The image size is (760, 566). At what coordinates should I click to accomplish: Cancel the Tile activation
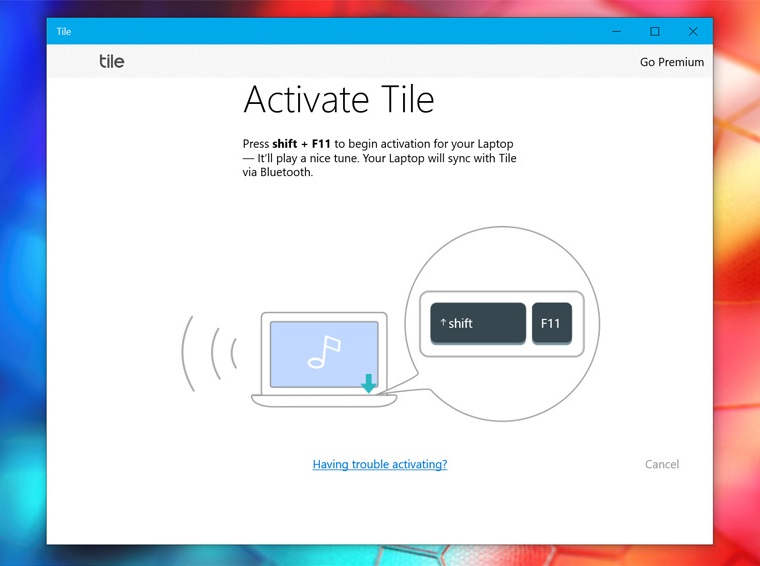(661, 464)
